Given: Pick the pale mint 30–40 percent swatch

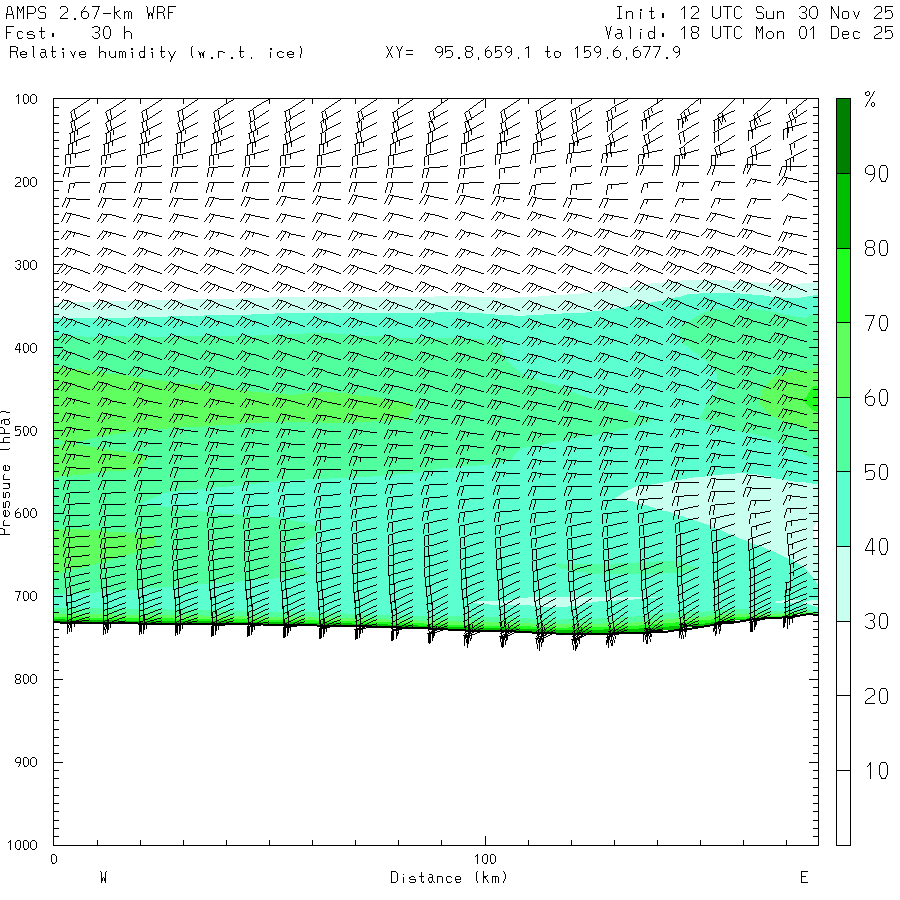Looking at the screenshot, I should (843, 584).
